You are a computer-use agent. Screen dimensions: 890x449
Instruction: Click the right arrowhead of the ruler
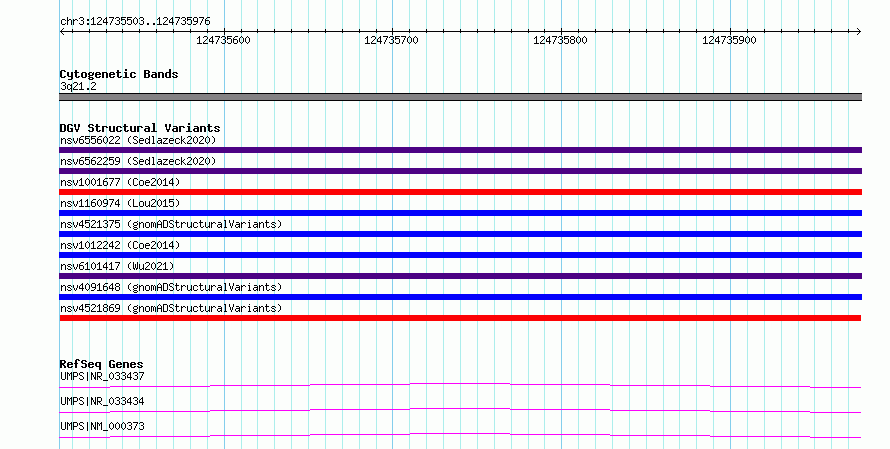[859, 32]
